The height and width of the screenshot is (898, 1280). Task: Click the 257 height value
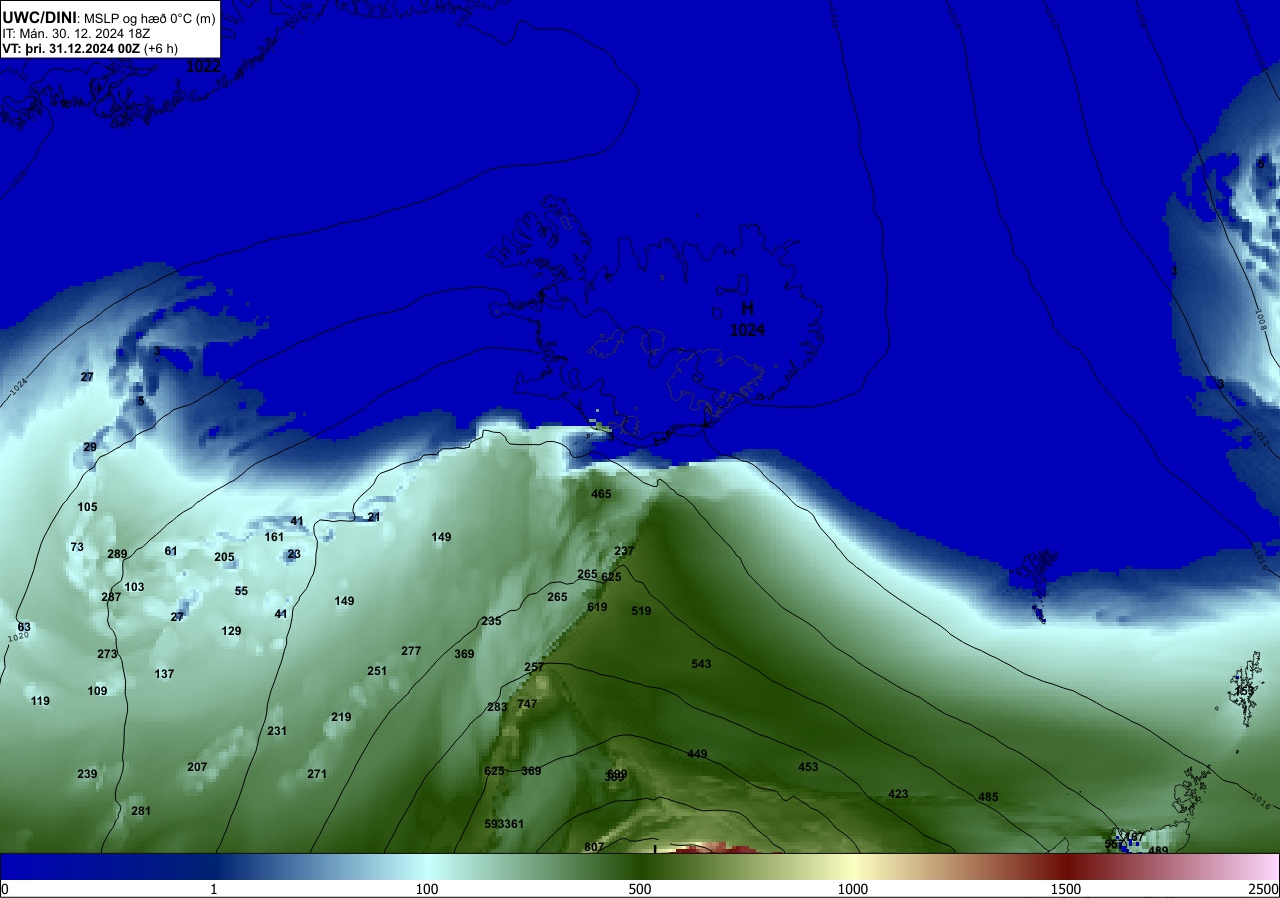pos(534,667)
